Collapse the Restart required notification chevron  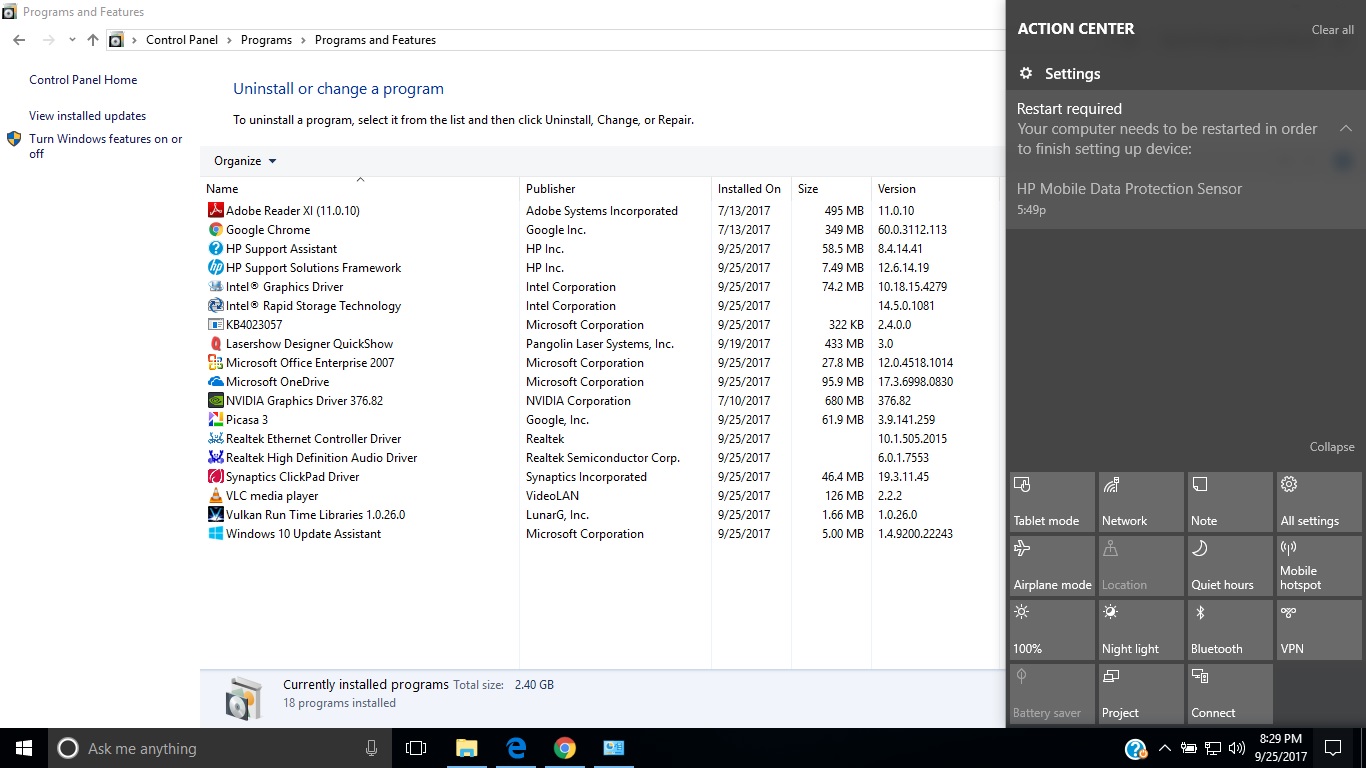click(1346, 129)
